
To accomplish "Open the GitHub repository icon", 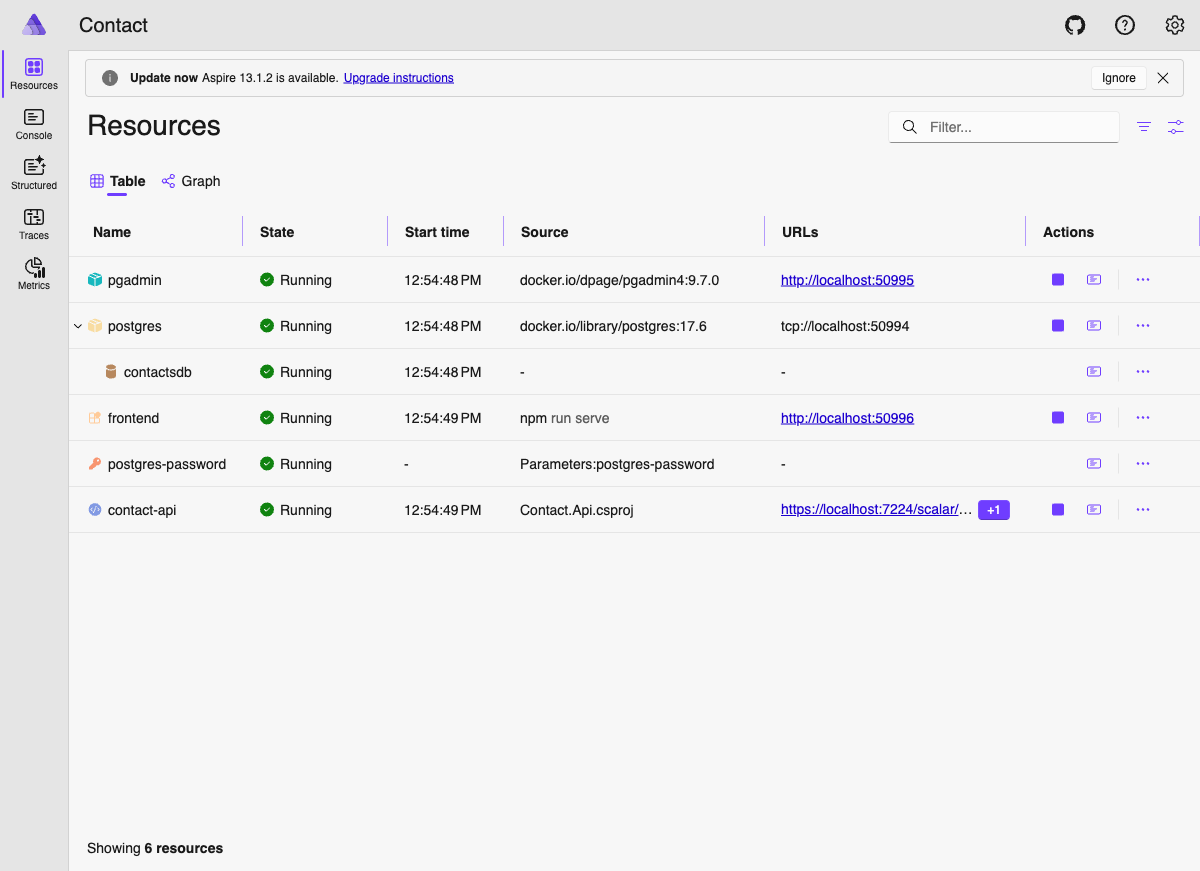I will point(1075,24).
